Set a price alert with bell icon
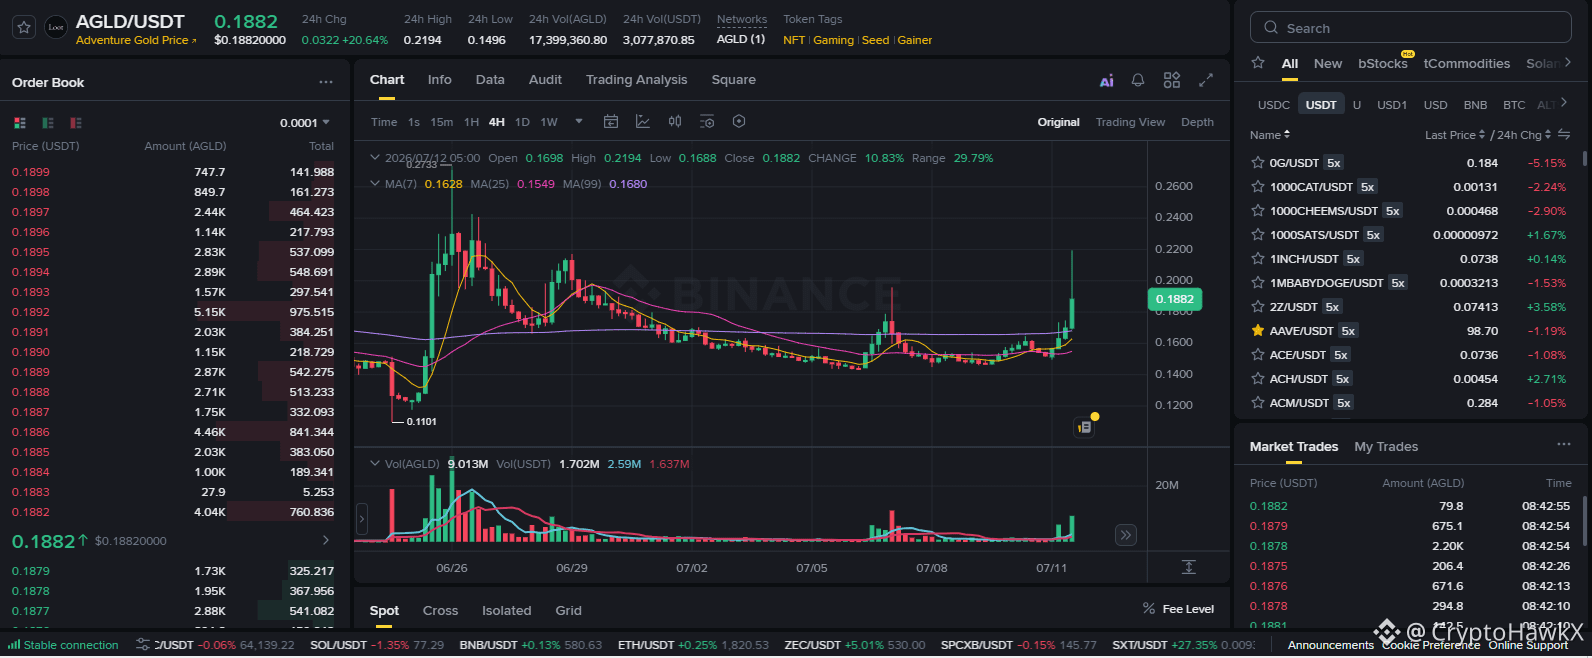 pos(1138,80)
